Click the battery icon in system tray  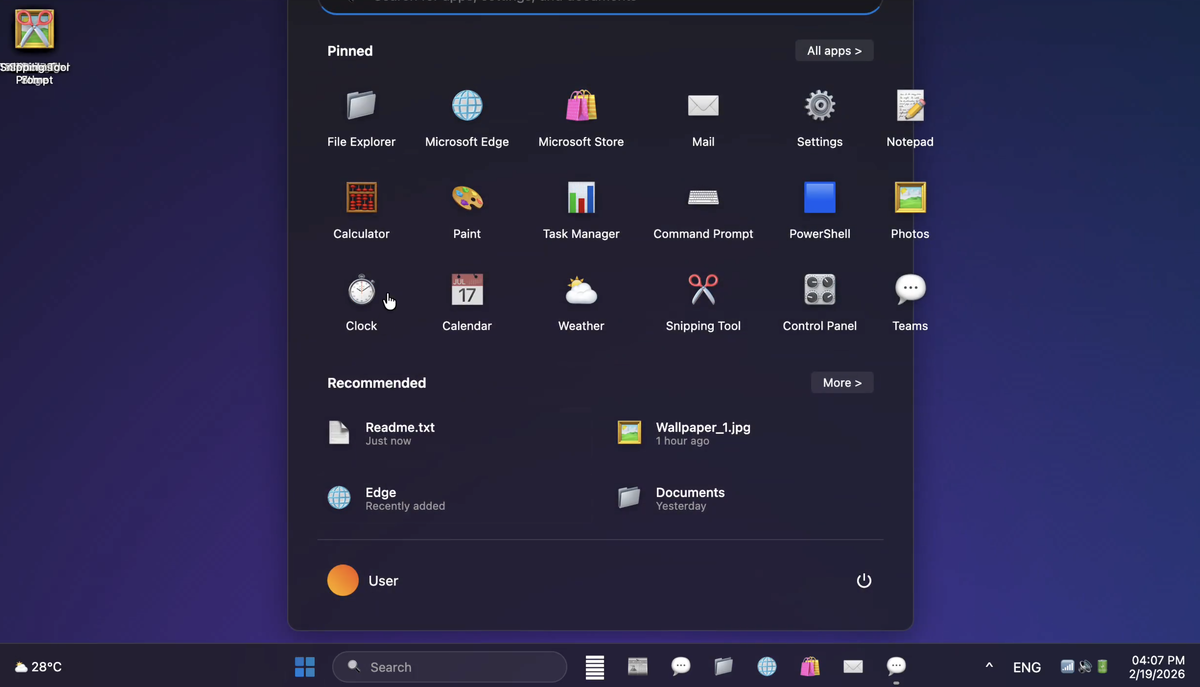pos(1102,667)
